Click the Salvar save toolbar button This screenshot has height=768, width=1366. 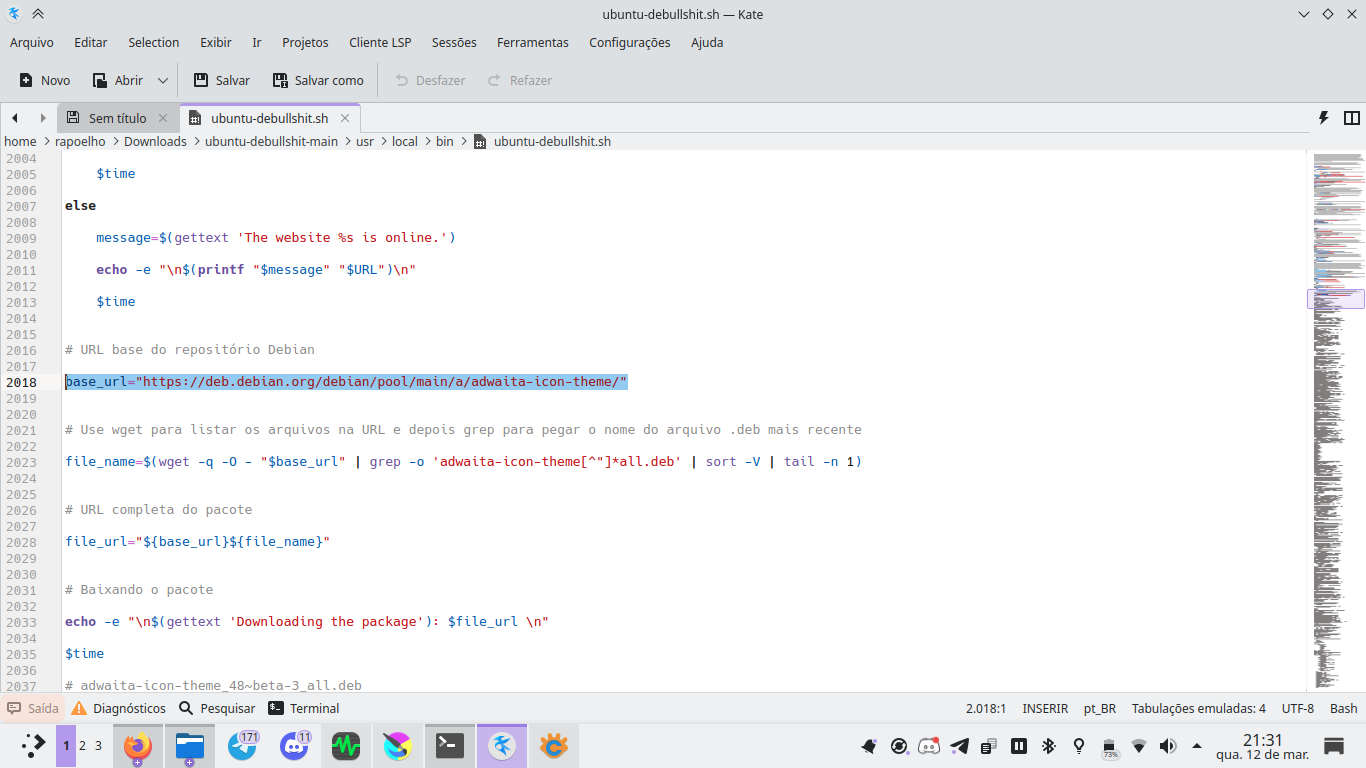221,80
